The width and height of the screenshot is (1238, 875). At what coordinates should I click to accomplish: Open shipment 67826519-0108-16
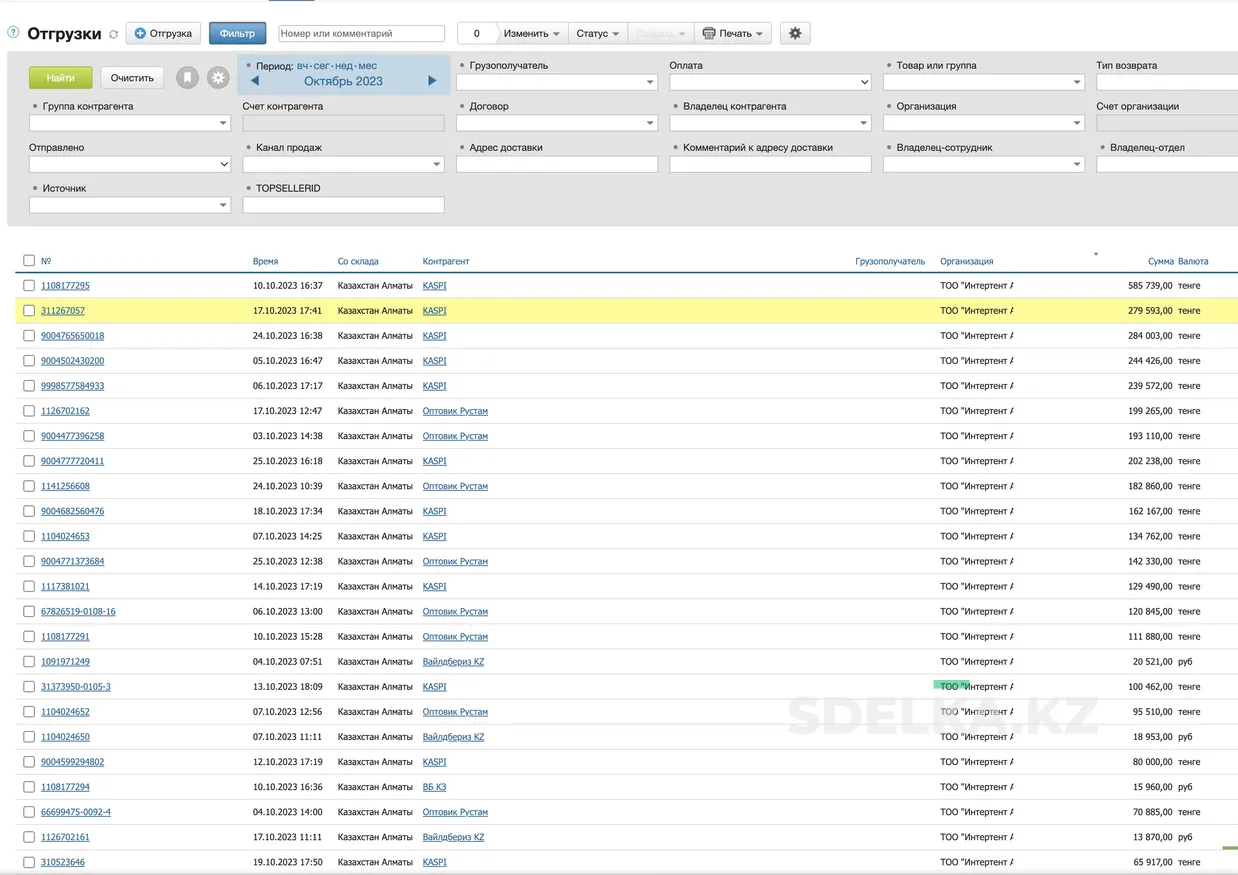[x=78, y=611]
